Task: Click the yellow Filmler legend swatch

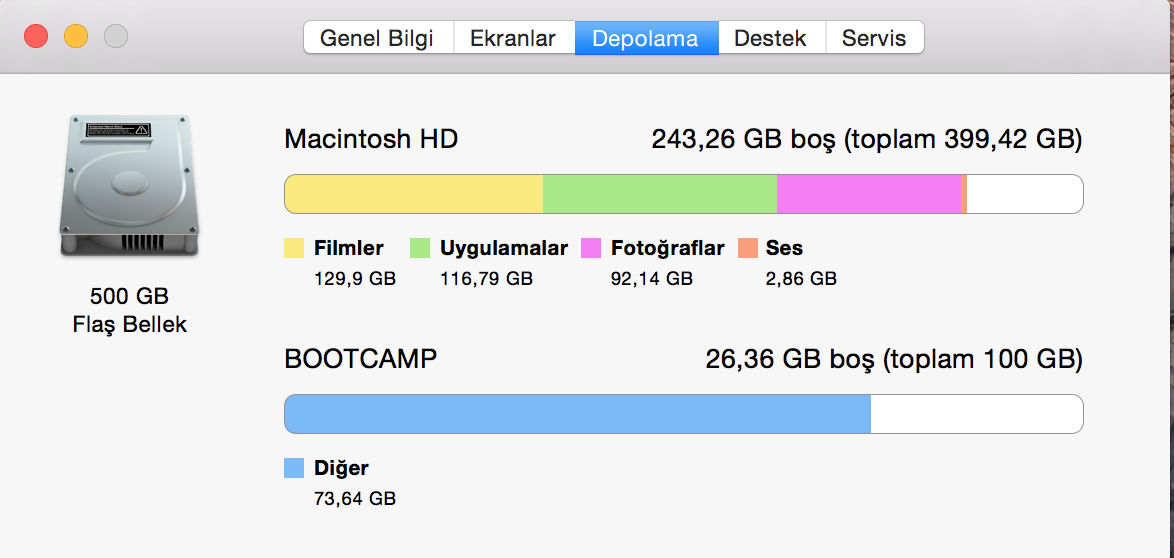Action: (294, 248)
